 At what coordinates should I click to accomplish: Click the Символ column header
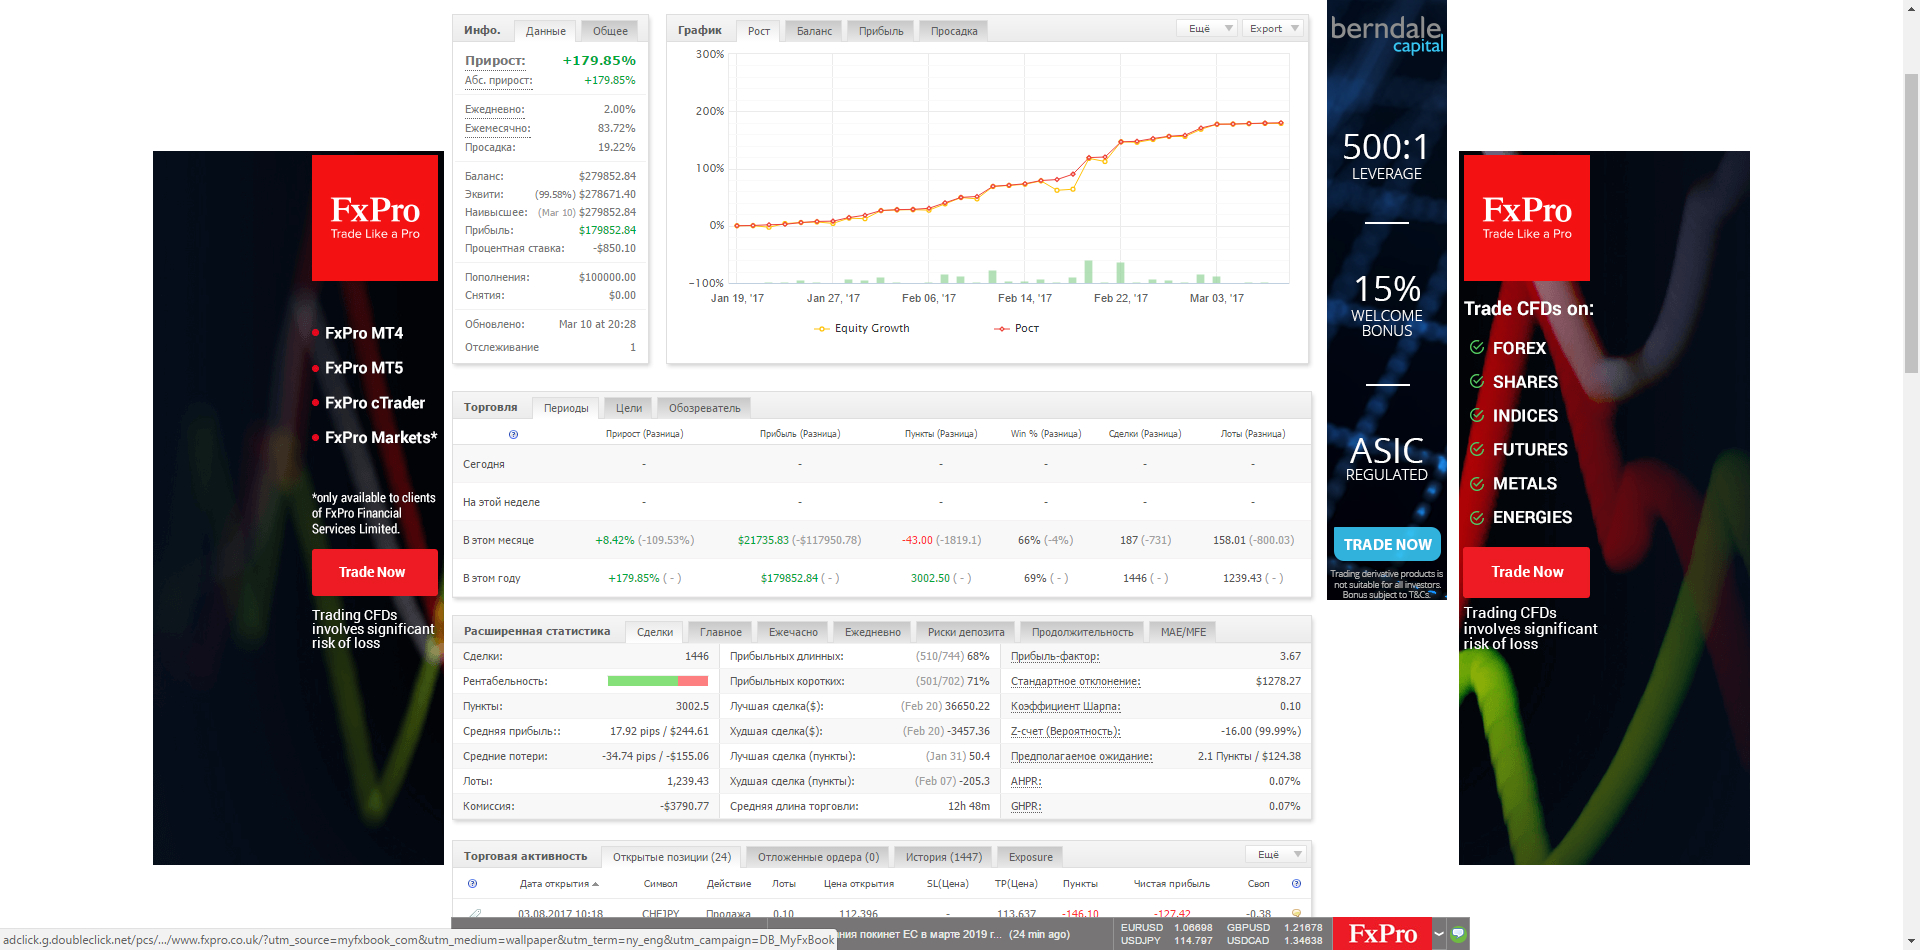point(661,884)
